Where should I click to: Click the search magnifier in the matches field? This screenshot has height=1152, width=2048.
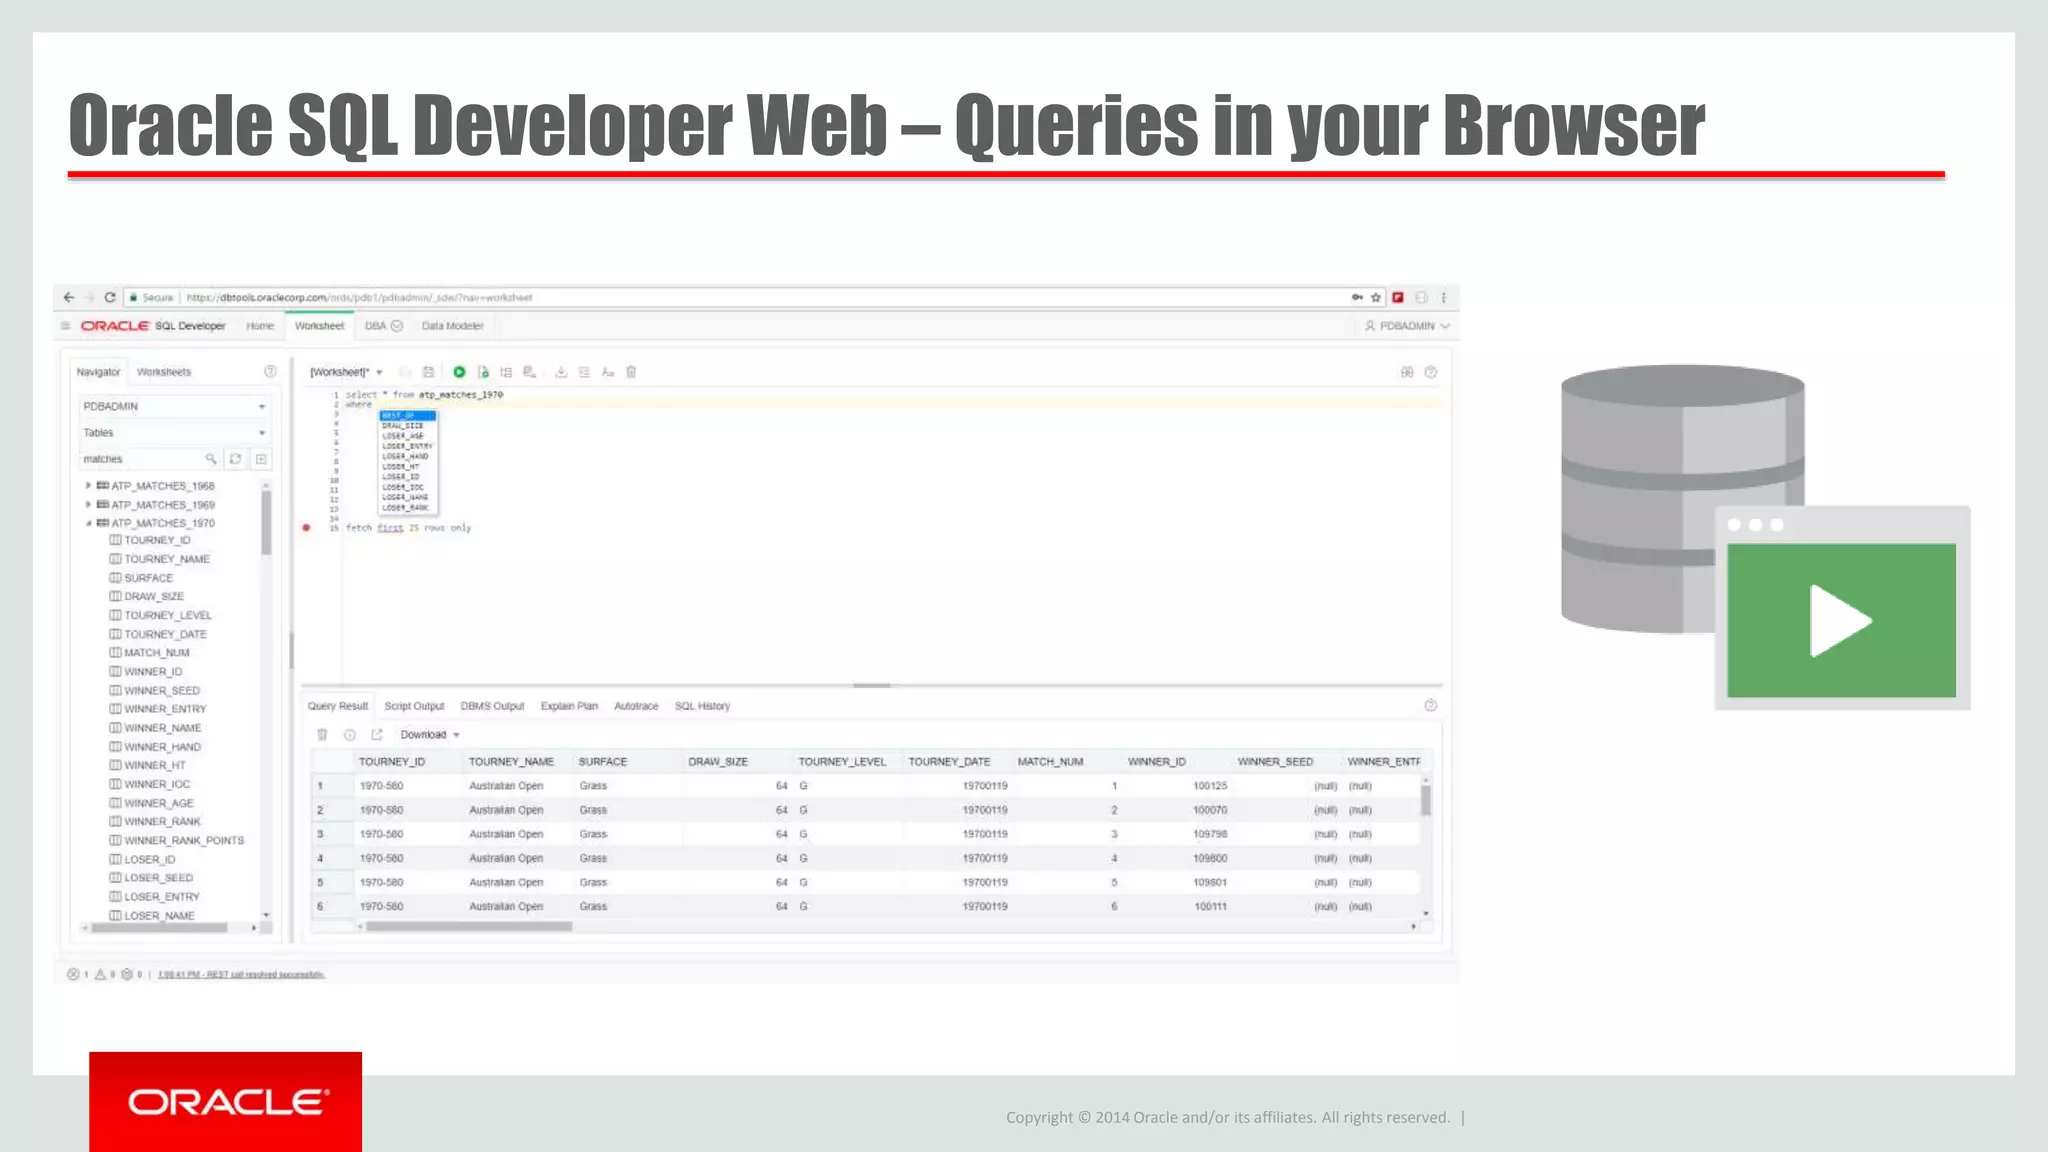click(211, 459)
